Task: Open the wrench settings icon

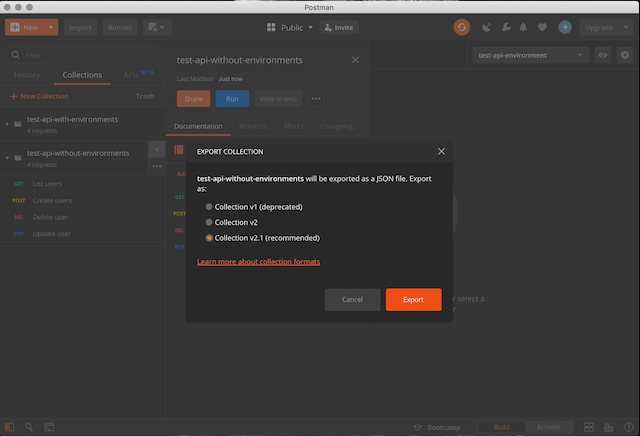Action: click(x=506, y=27)
